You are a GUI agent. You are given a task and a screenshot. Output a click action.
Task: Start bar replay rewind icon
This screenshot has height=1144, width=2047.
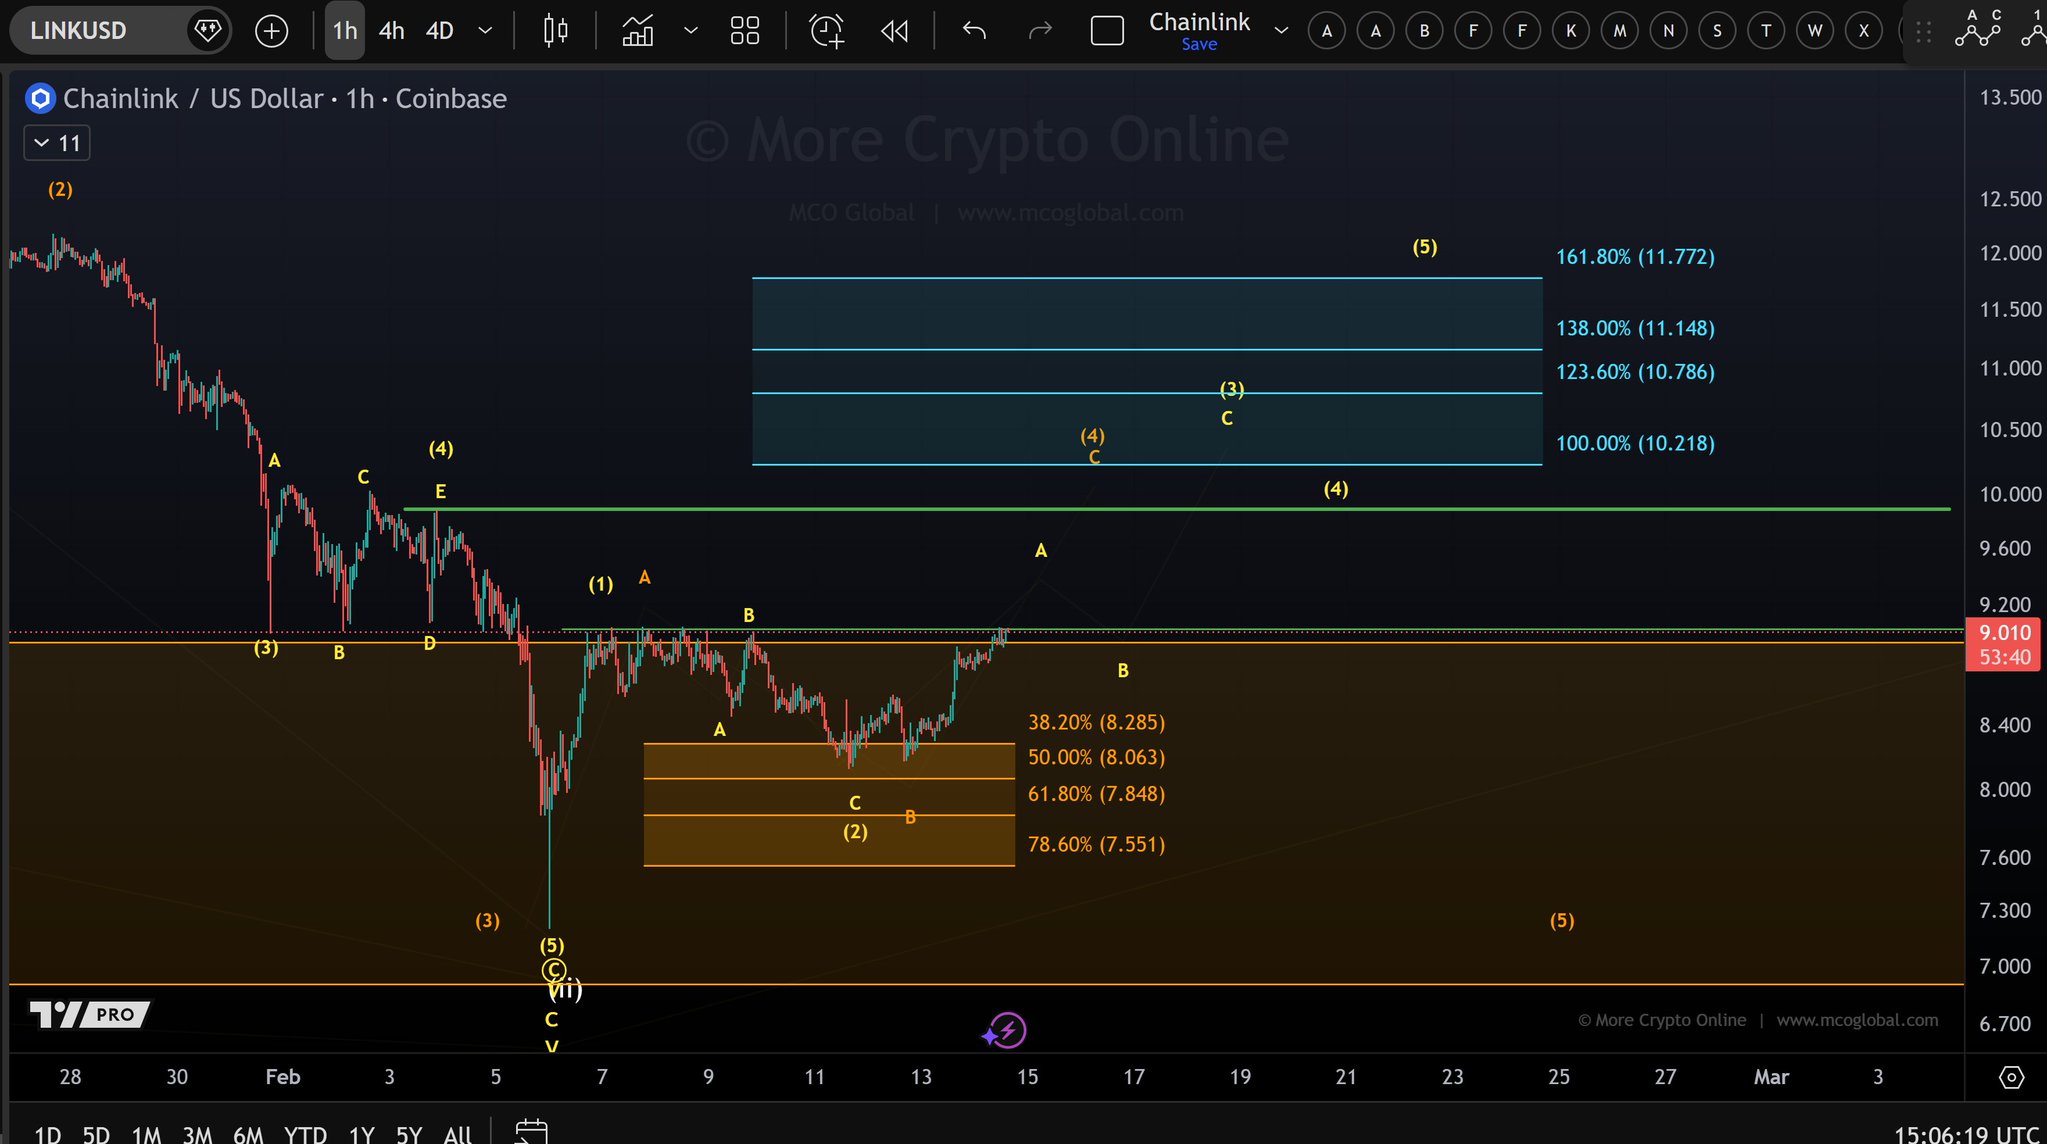click(x=894, y=31)
